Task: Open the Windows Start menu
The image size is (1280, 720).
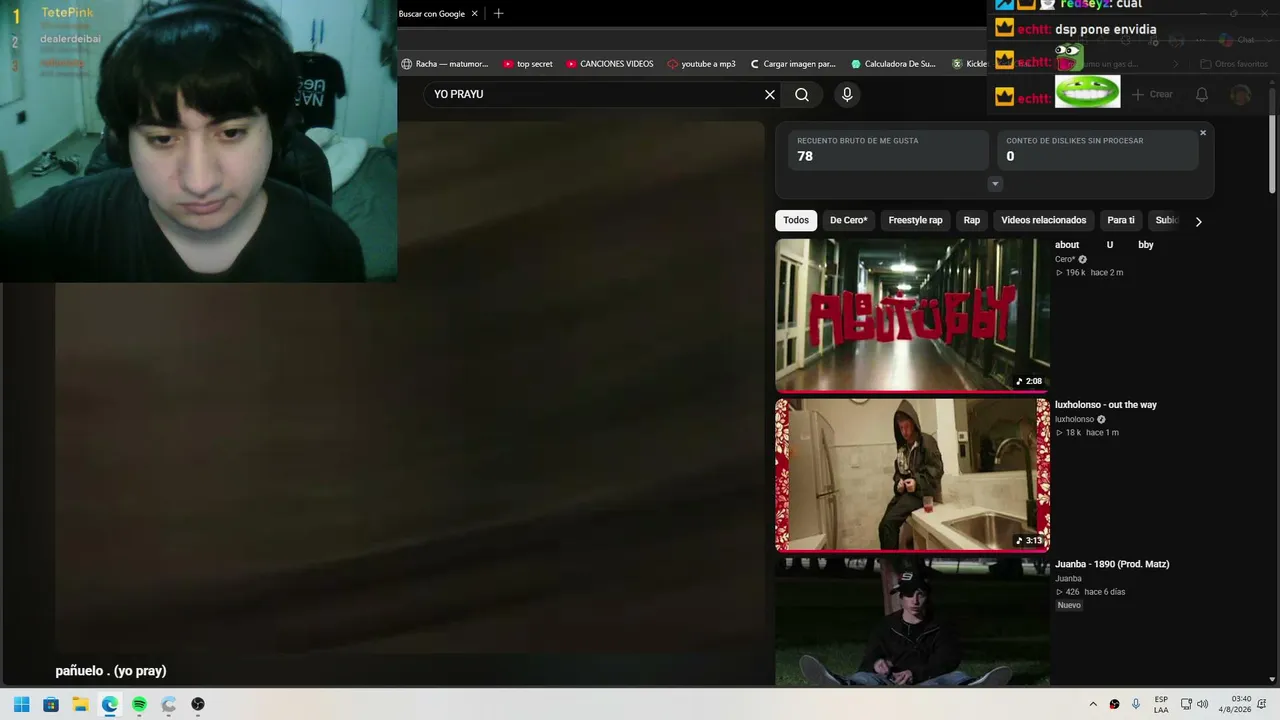Action: (x=21, y=704)
